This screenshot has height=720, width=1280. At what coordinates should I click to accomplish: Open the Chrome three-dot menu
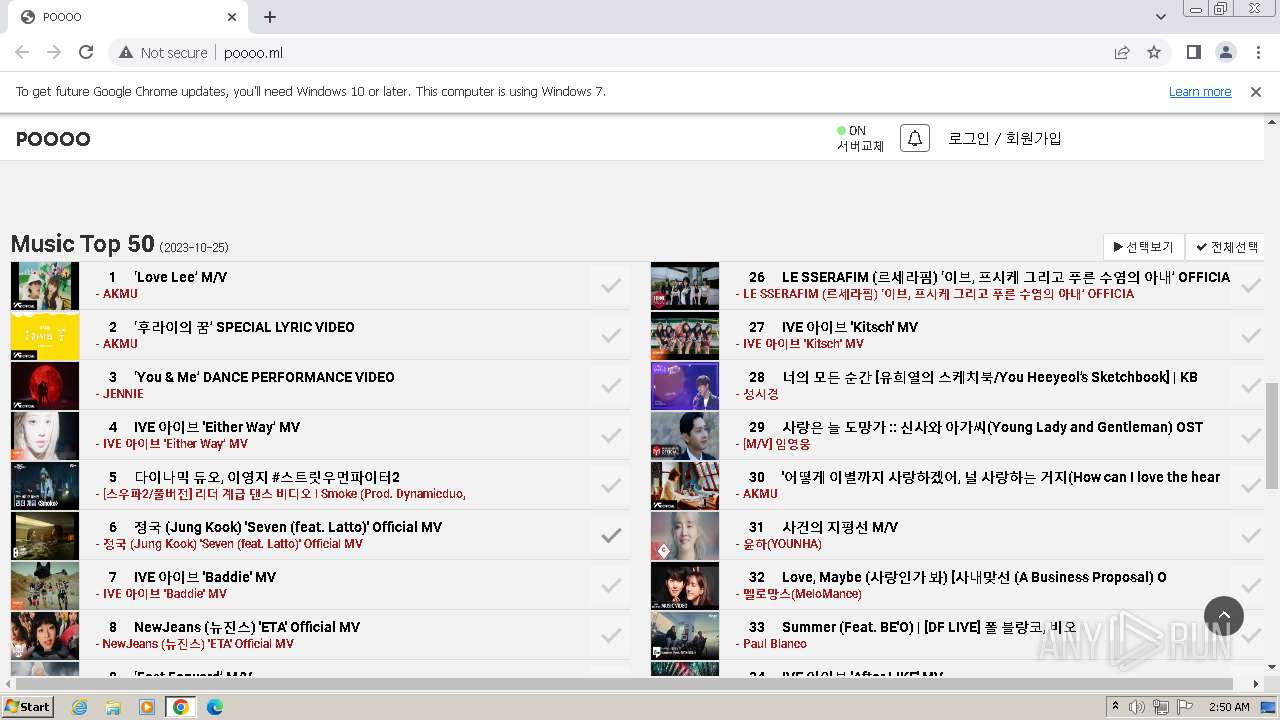pyautogui.click(x=1257, y=52)
